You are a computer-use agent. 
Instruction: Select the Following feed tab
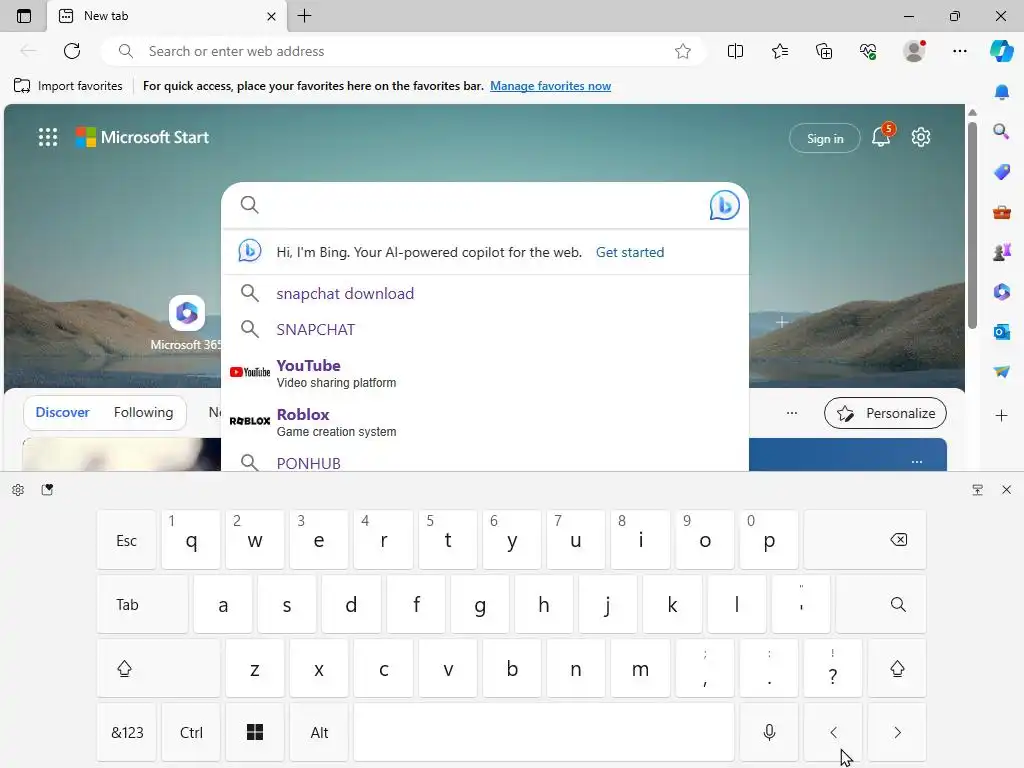pos(143,412)
